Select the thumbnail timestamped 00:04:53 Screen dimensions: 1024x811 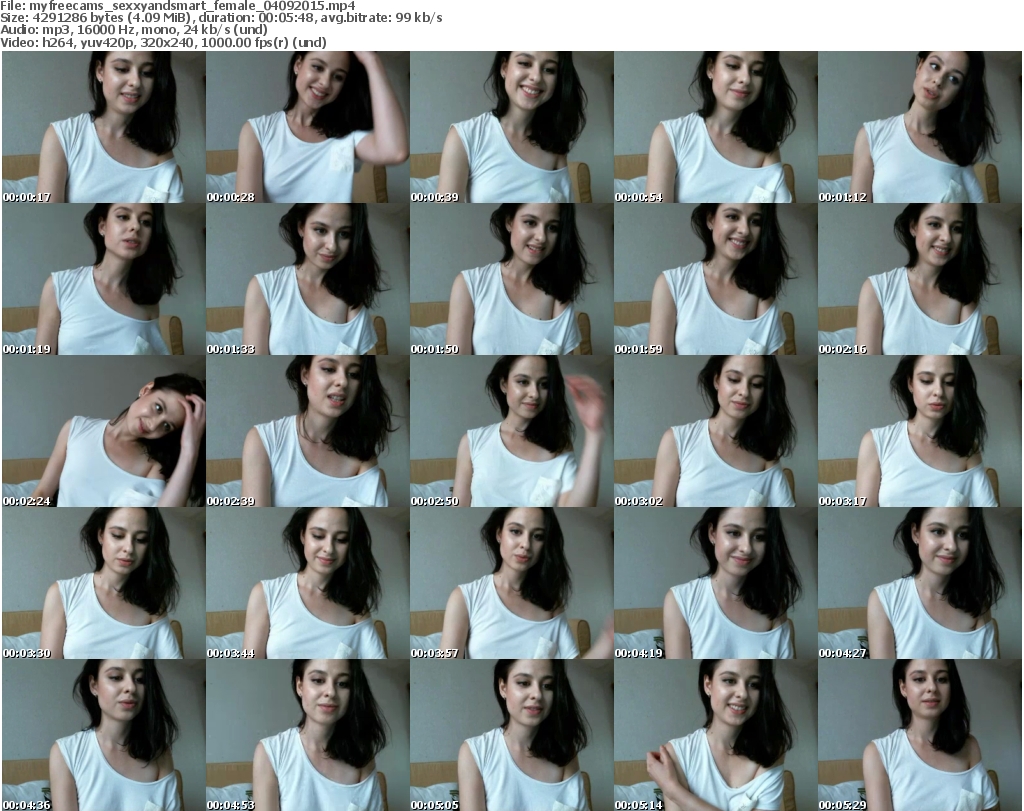308,735
